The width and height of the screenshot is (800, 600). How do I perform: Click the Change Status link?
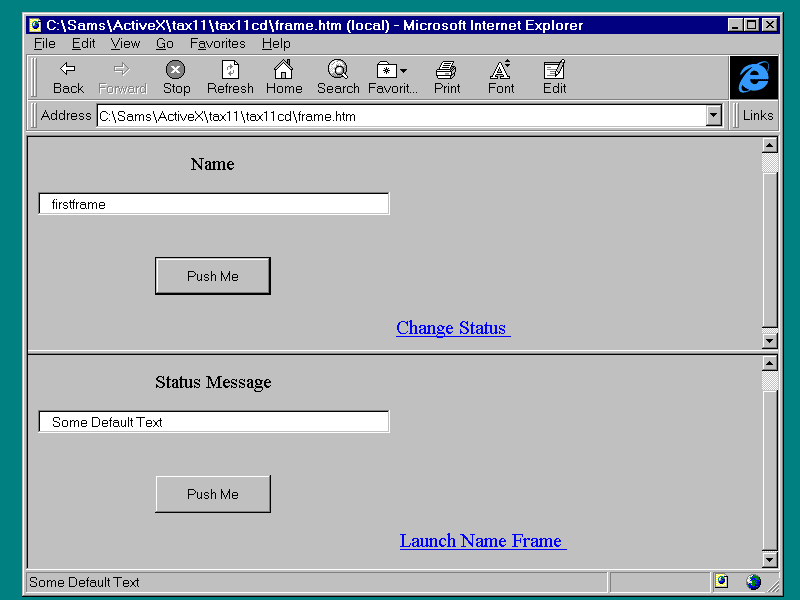pos(452,328)
